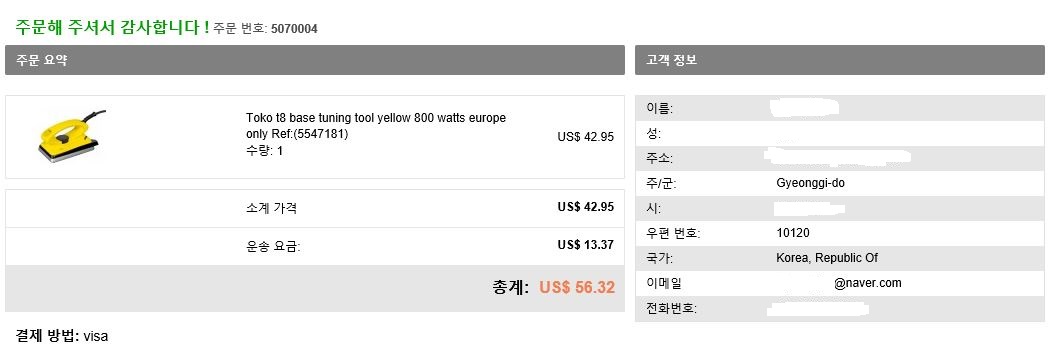
Task: Click the Gyeonggi-do province value
Action: click(810, 183)
